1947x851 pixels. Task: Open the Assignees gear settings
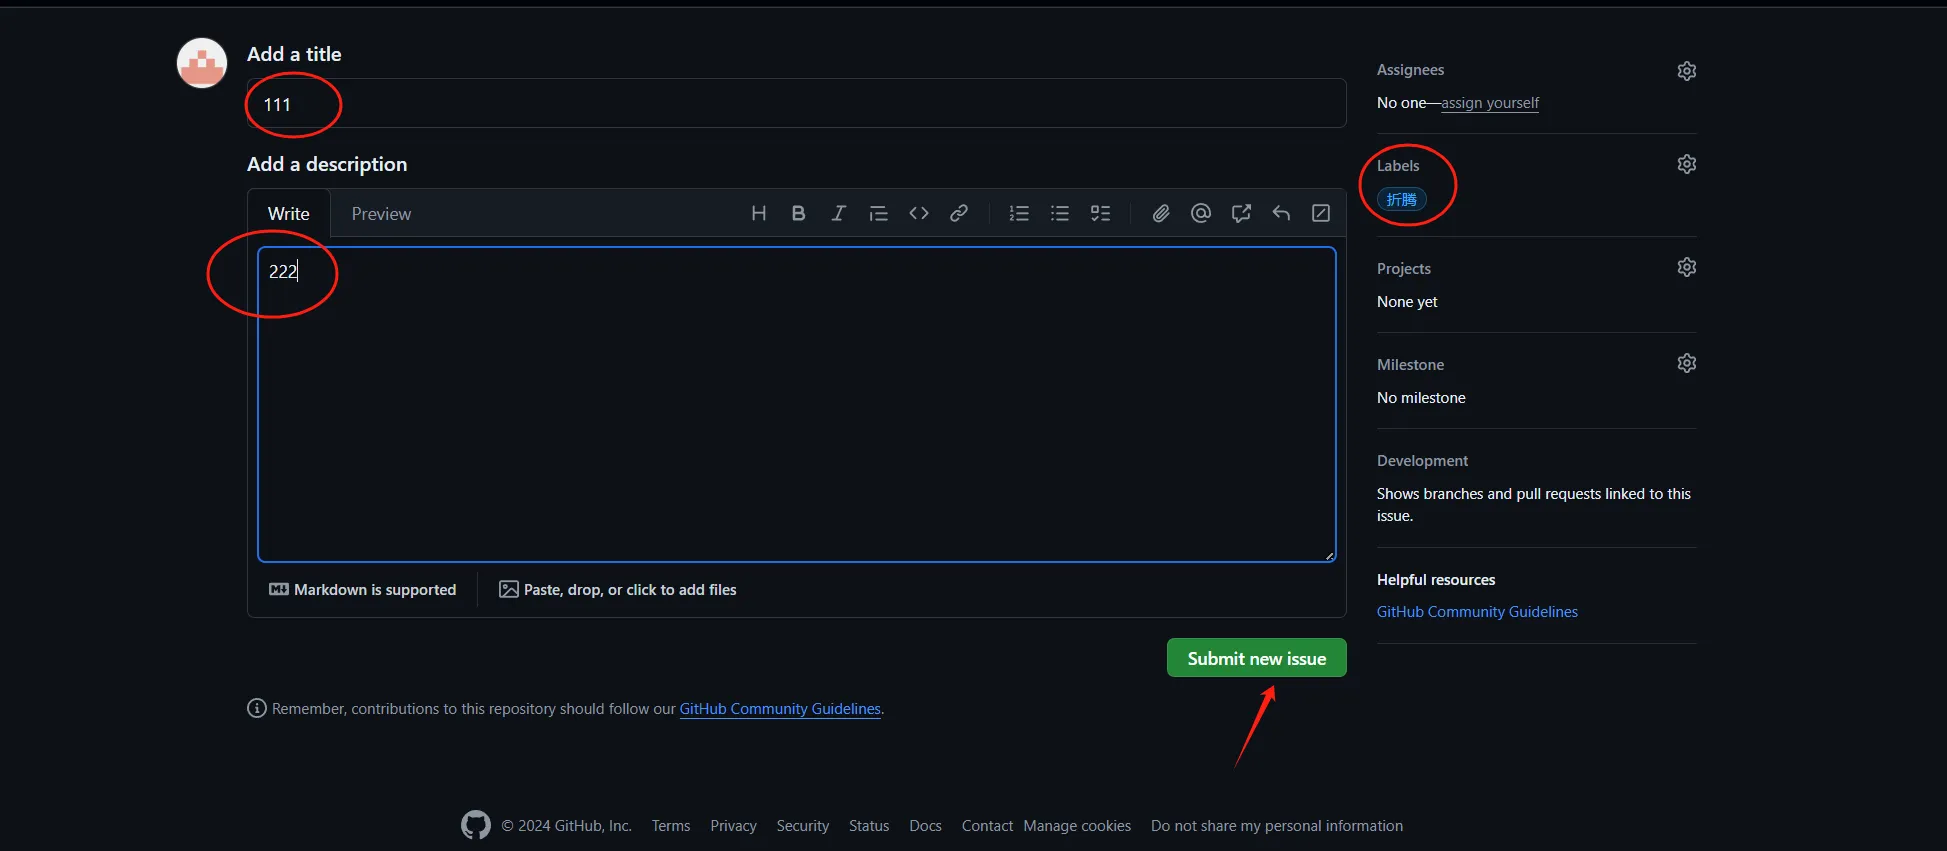(1686, 71)
